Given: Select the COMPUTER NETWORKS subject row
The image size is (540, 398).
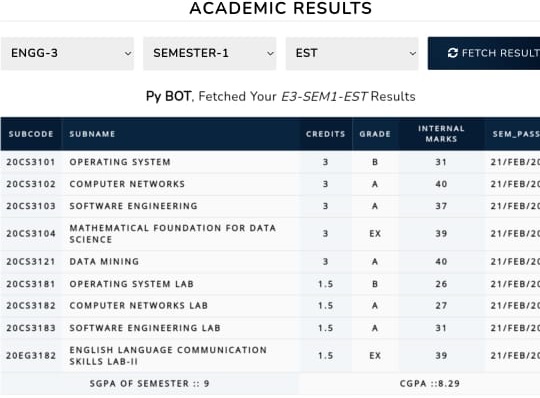Looking at the screenshot, I should point(270,184).
